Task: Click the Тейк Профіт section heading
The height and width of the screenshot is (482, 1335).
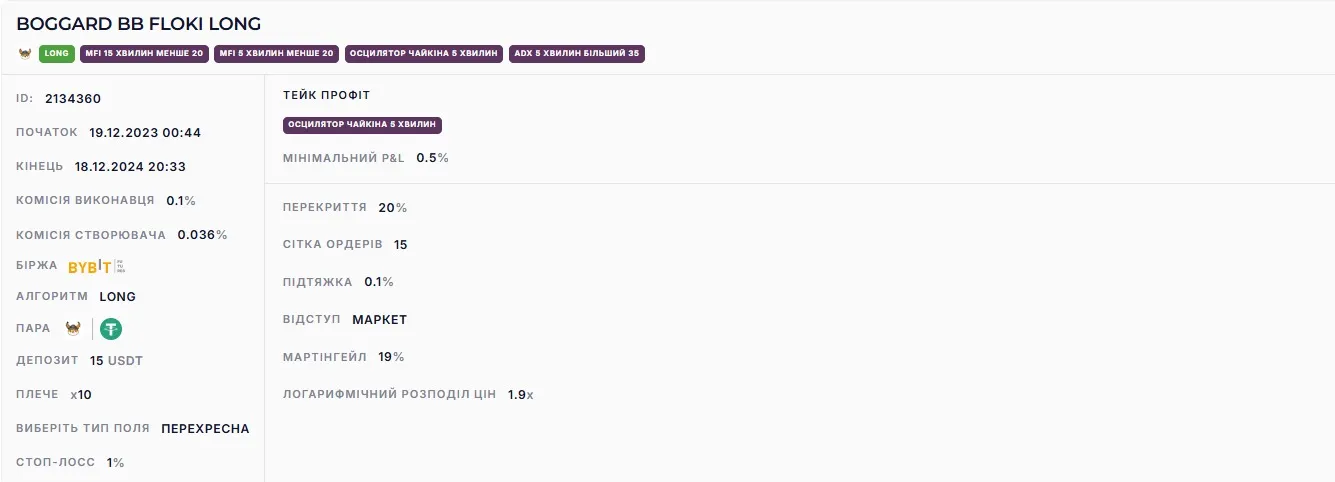Action: pos(327,95)
